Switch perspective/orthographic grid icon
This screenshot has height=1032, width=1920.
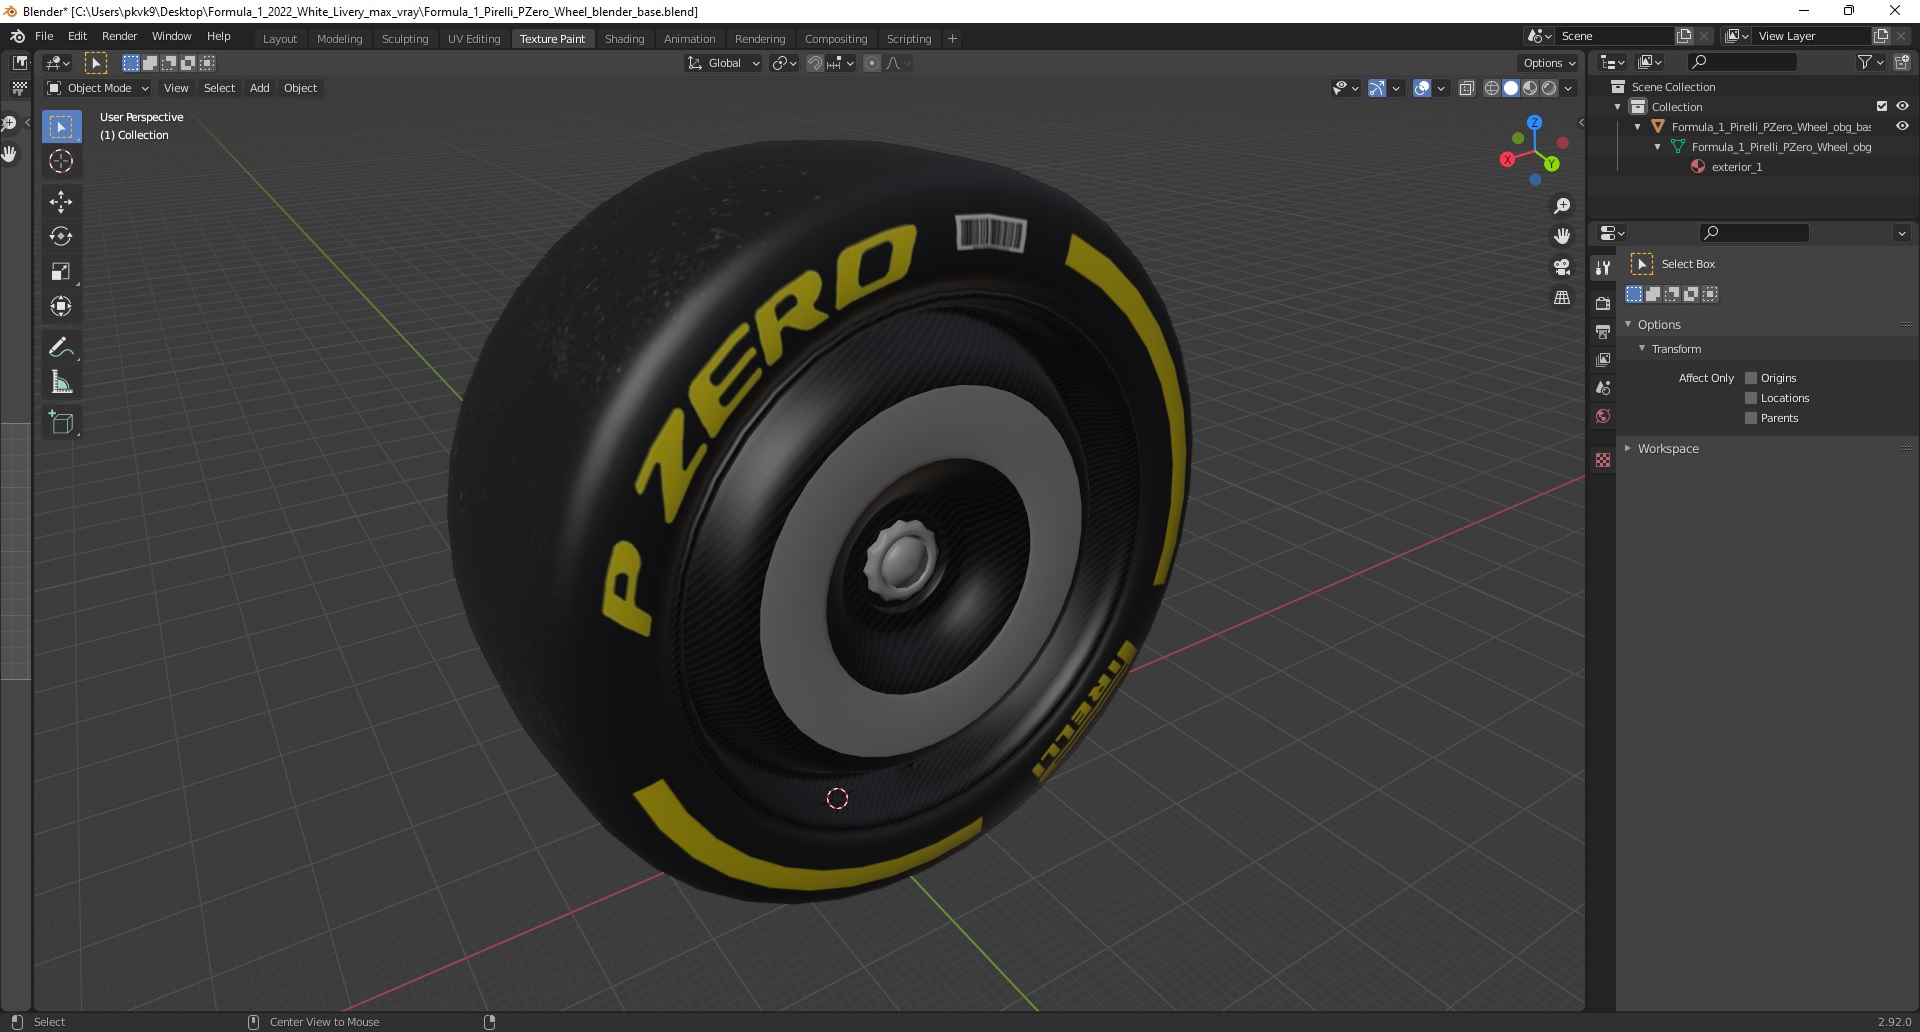pyautogui.click(x=1562, y=298)
